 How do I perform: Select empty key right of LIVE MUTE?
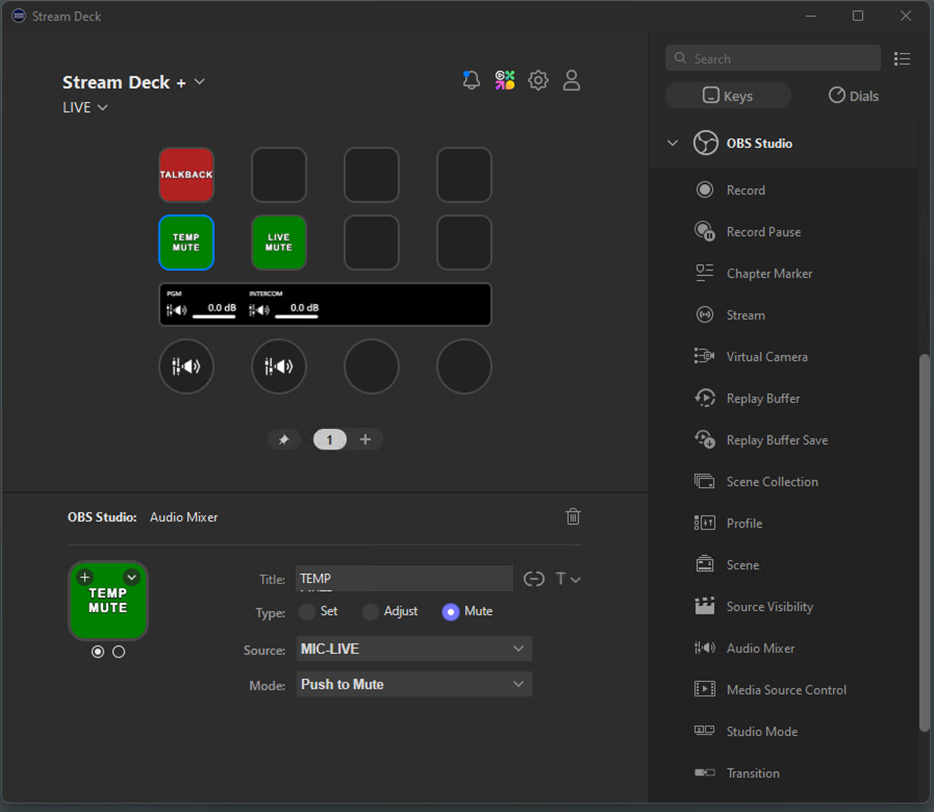coord(372,242)
